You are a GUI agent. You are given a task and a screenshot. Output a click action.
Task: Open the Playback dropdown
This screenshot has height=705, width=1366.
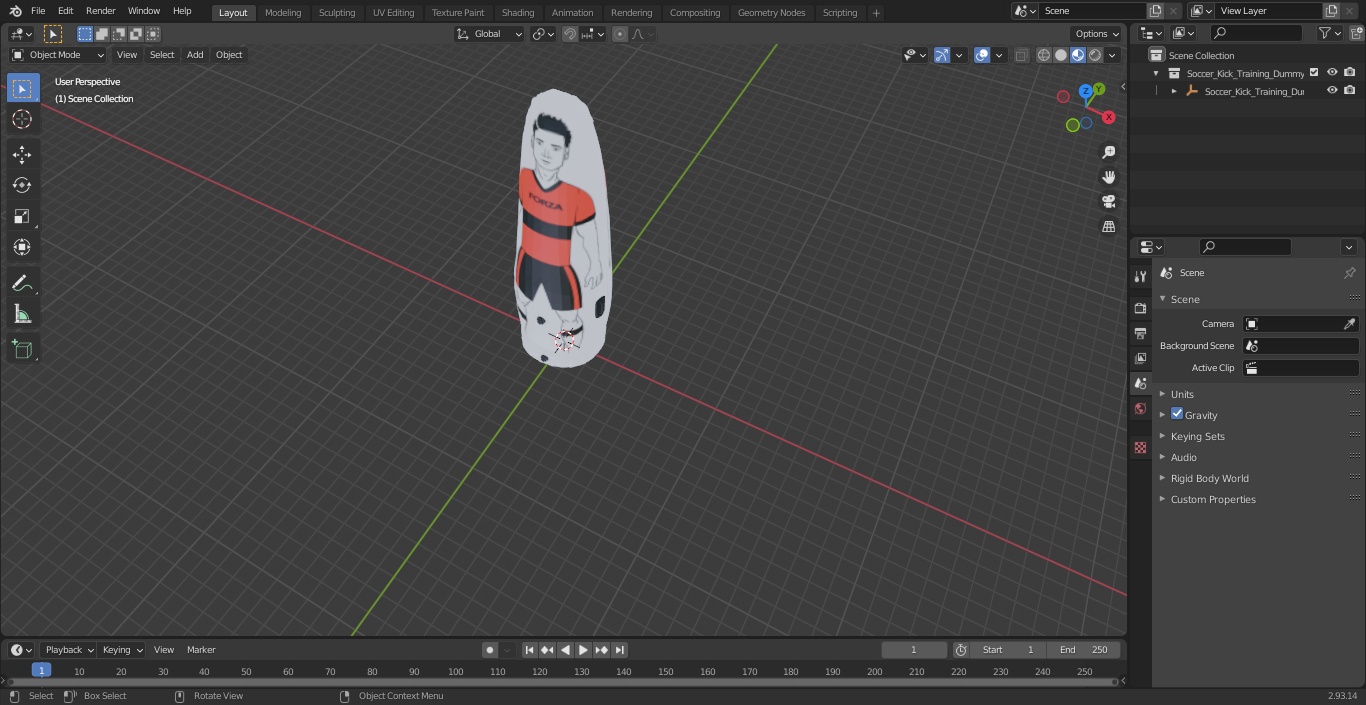pos(69,650)
